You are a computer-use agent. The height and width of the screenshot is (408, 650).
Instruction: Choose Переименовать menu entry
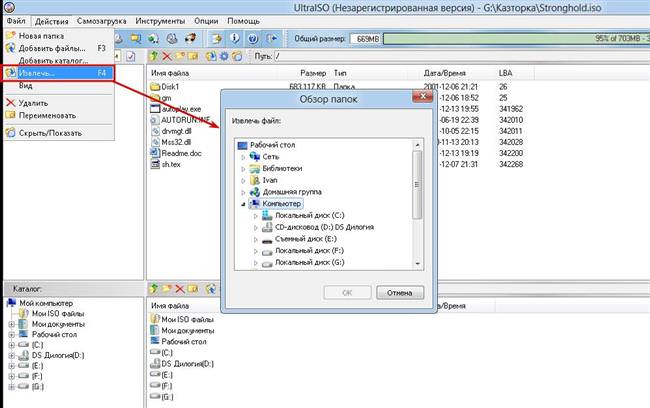click(58, 115)
